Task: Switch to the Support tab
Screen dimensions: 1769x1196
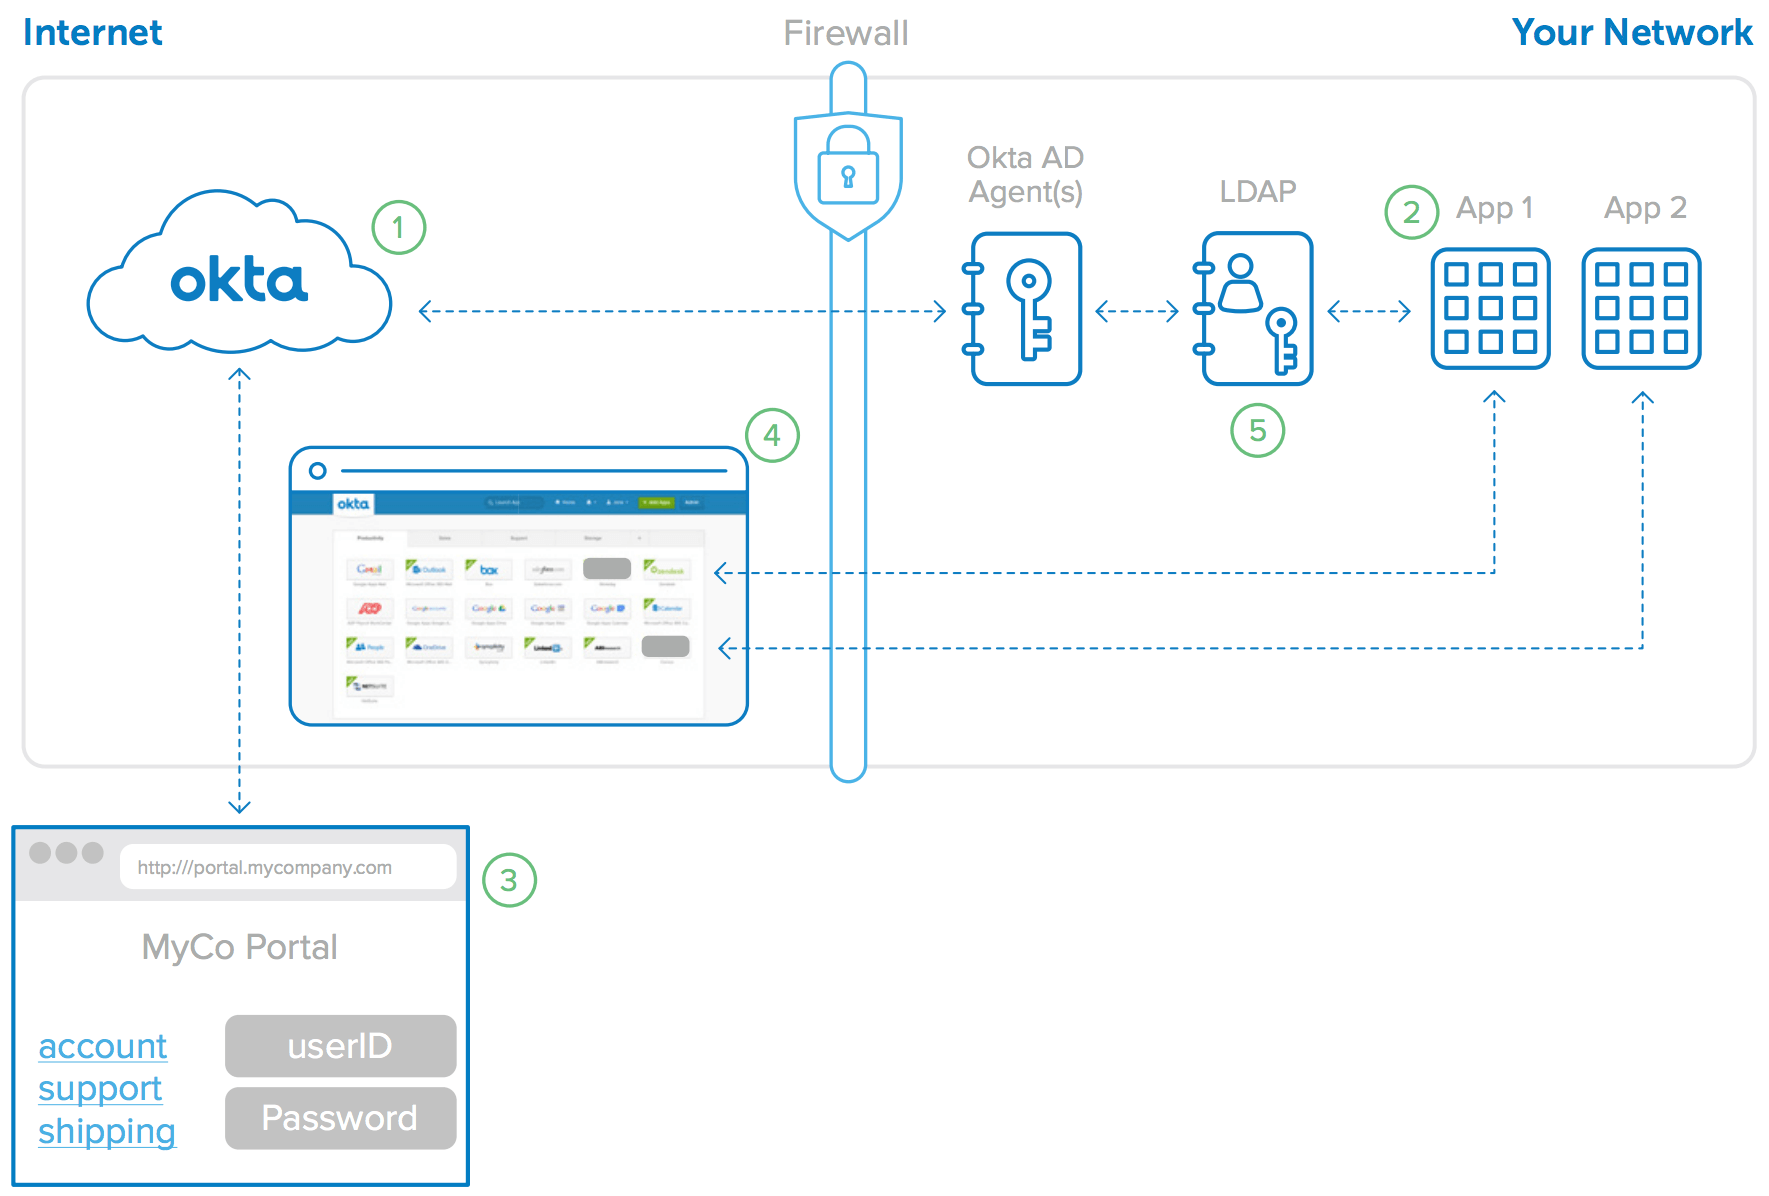Action: (x=519, y=538)
